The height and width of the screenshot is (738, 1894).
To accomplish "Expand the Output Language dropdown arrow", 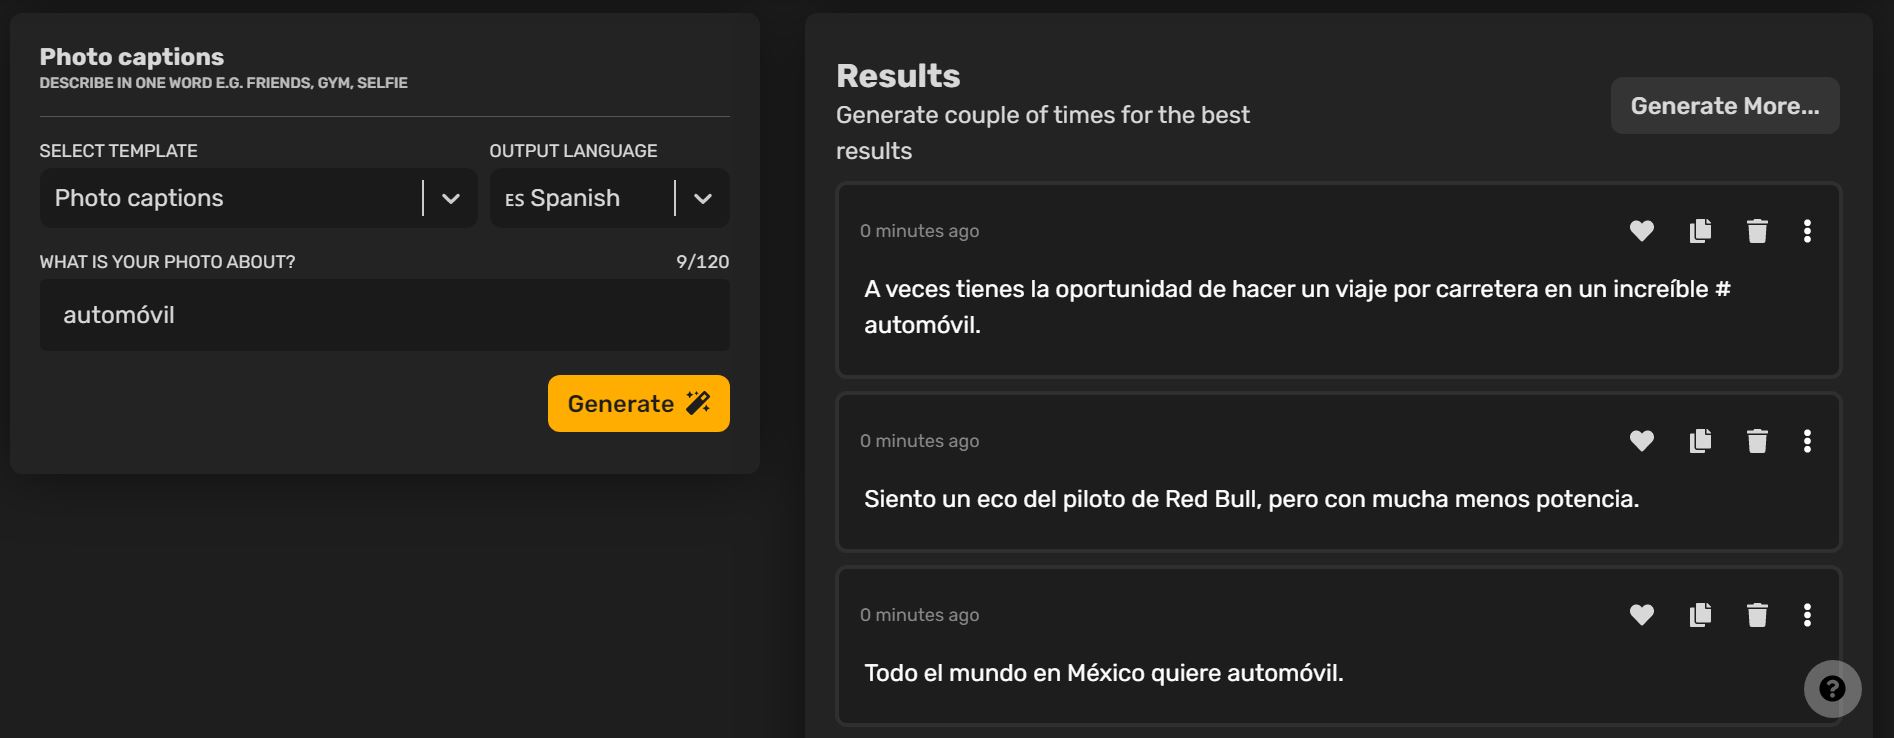I will (x=703, y=198).
